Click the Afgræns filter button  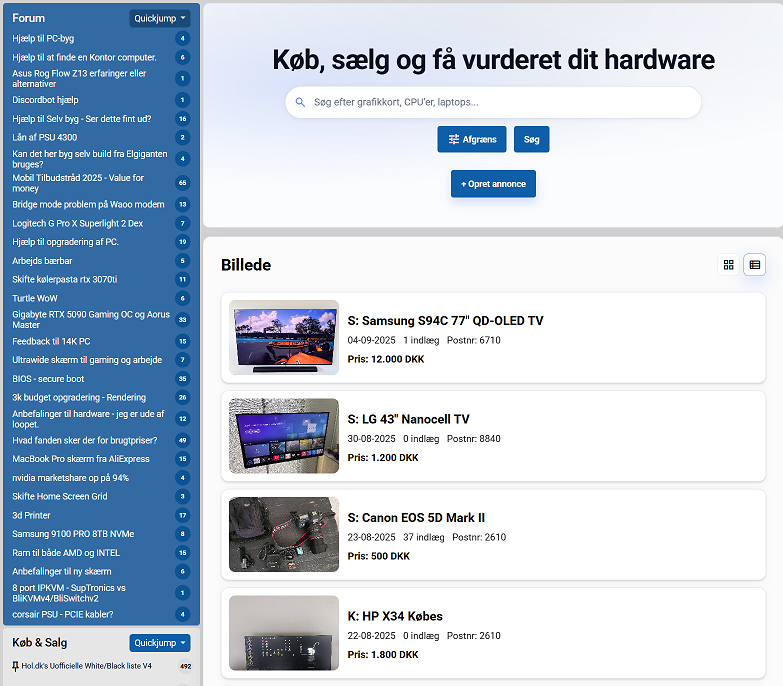click(x=472, y=139)
